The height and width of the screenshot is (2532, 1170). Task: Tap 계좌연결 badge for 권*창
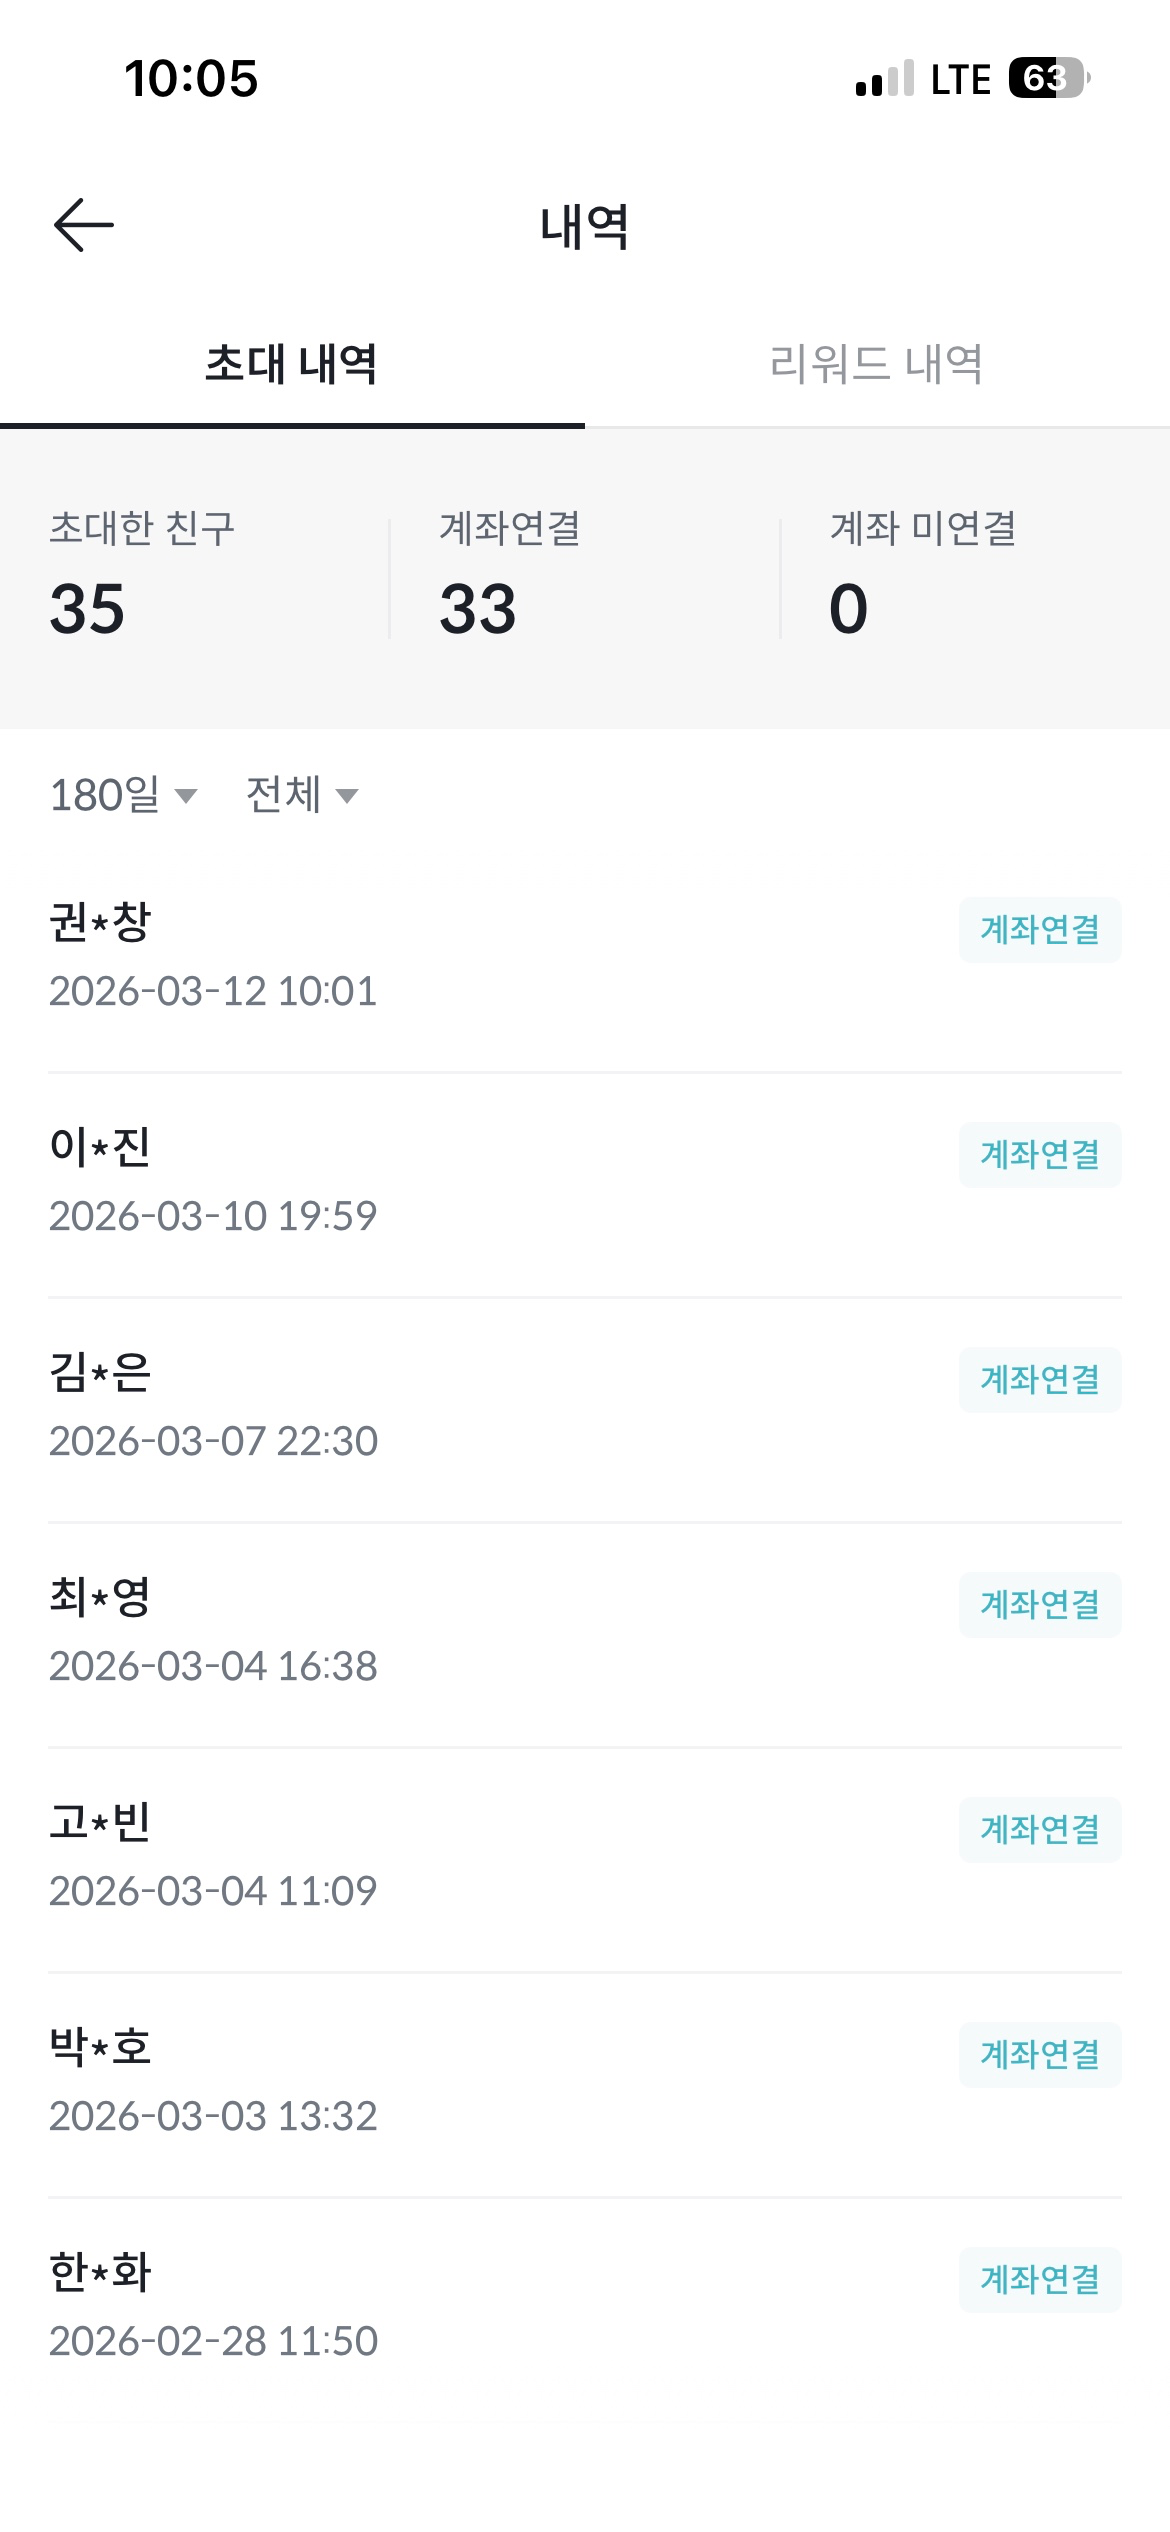1040,930
